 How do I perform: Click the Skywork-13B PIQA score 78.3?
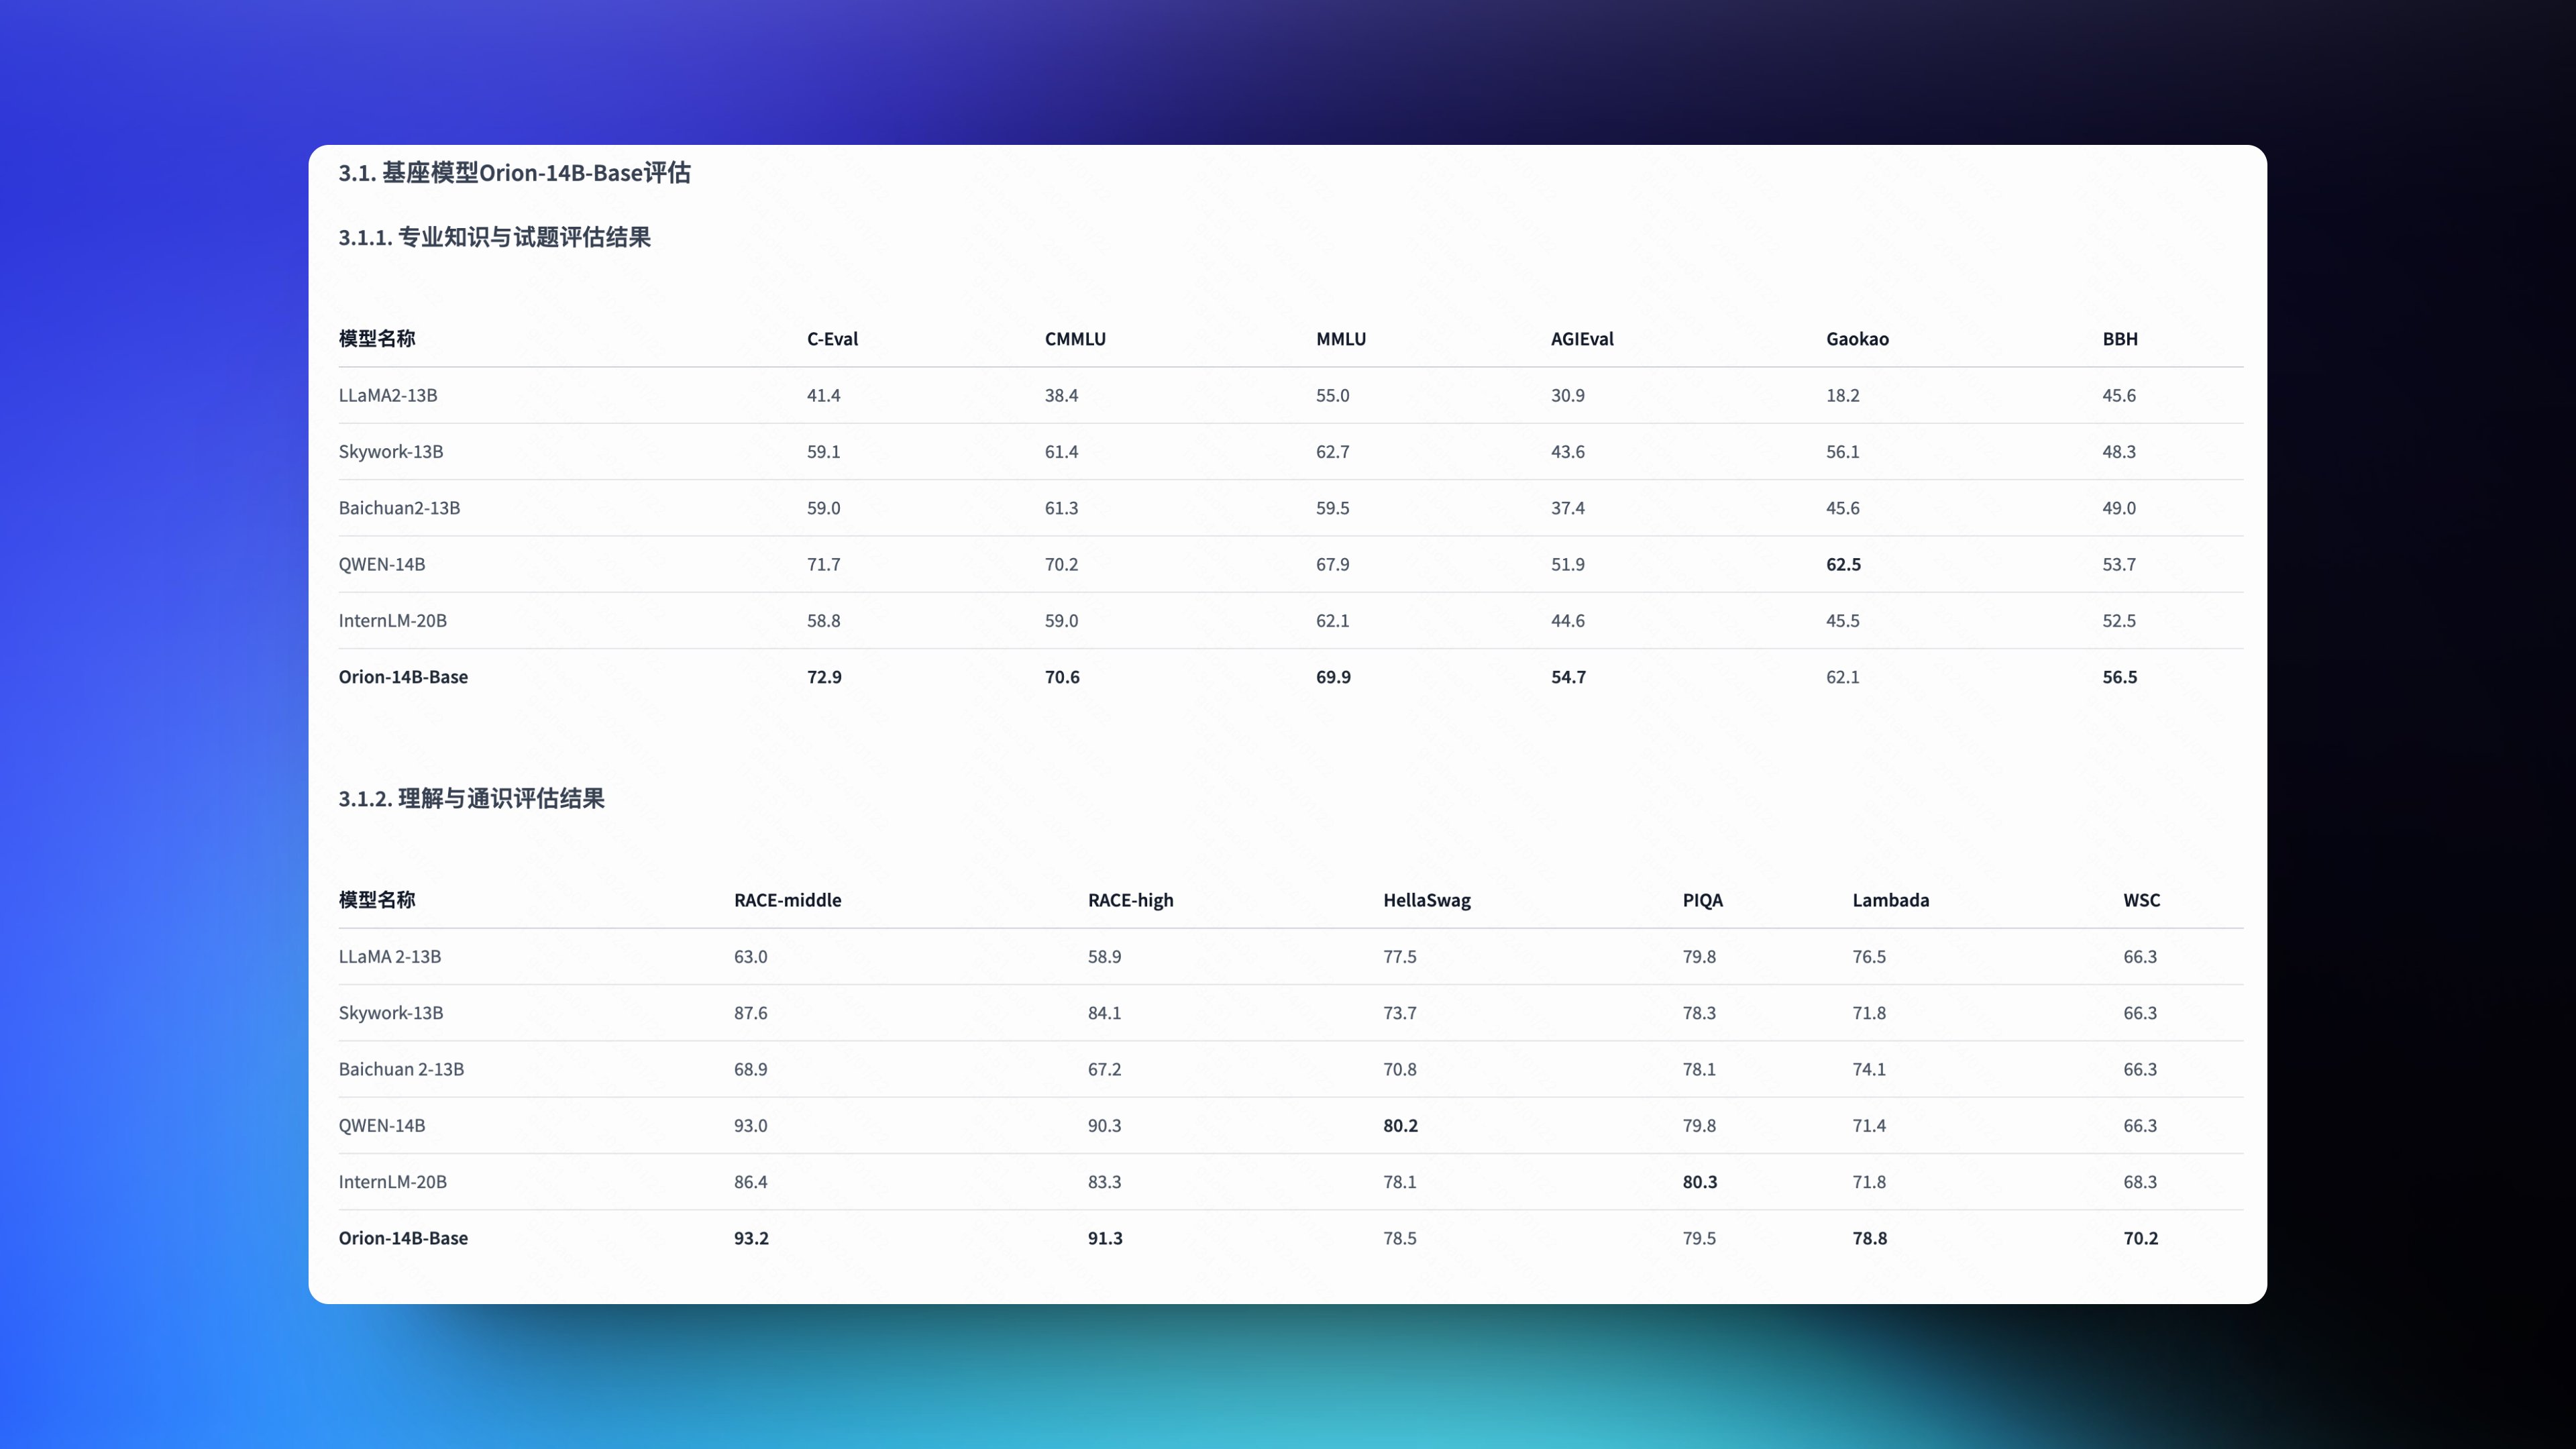tap(1698, 1013)
